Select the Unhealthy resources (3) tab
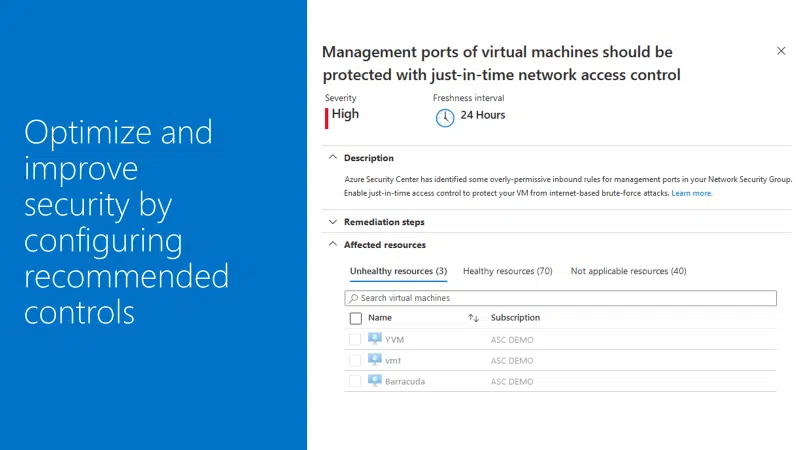The image size is (800, 450). pyautogui.click(x=398, y=271)
